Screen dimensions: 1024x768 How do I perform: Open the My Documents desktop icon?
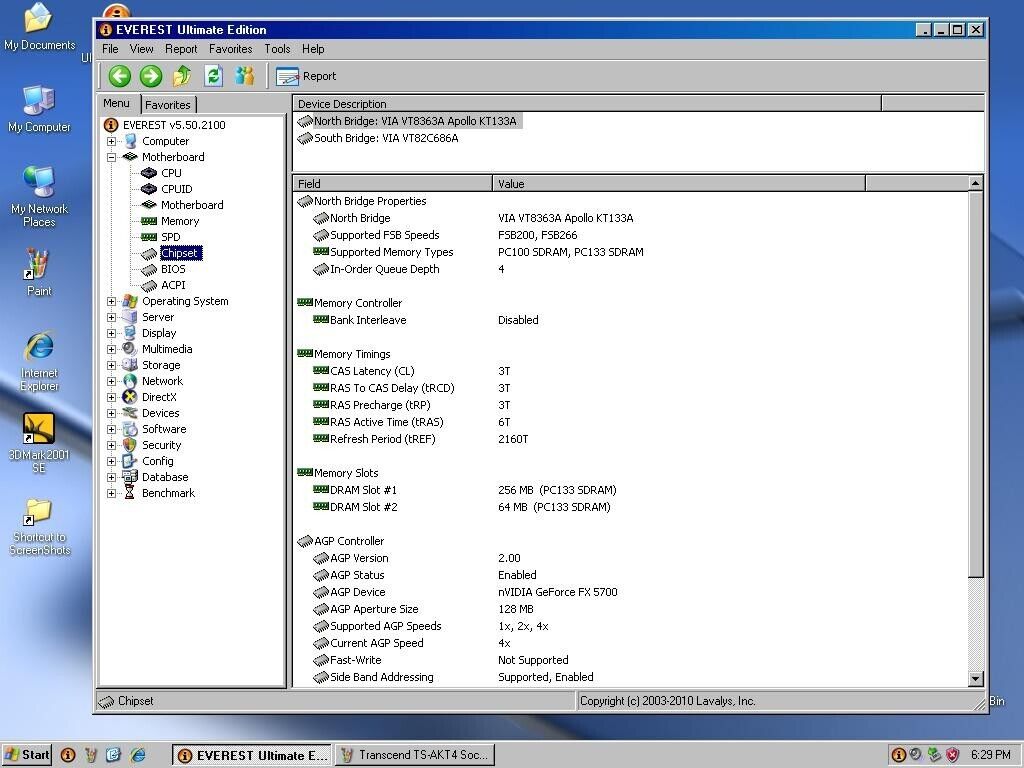[x=39, y=27]
